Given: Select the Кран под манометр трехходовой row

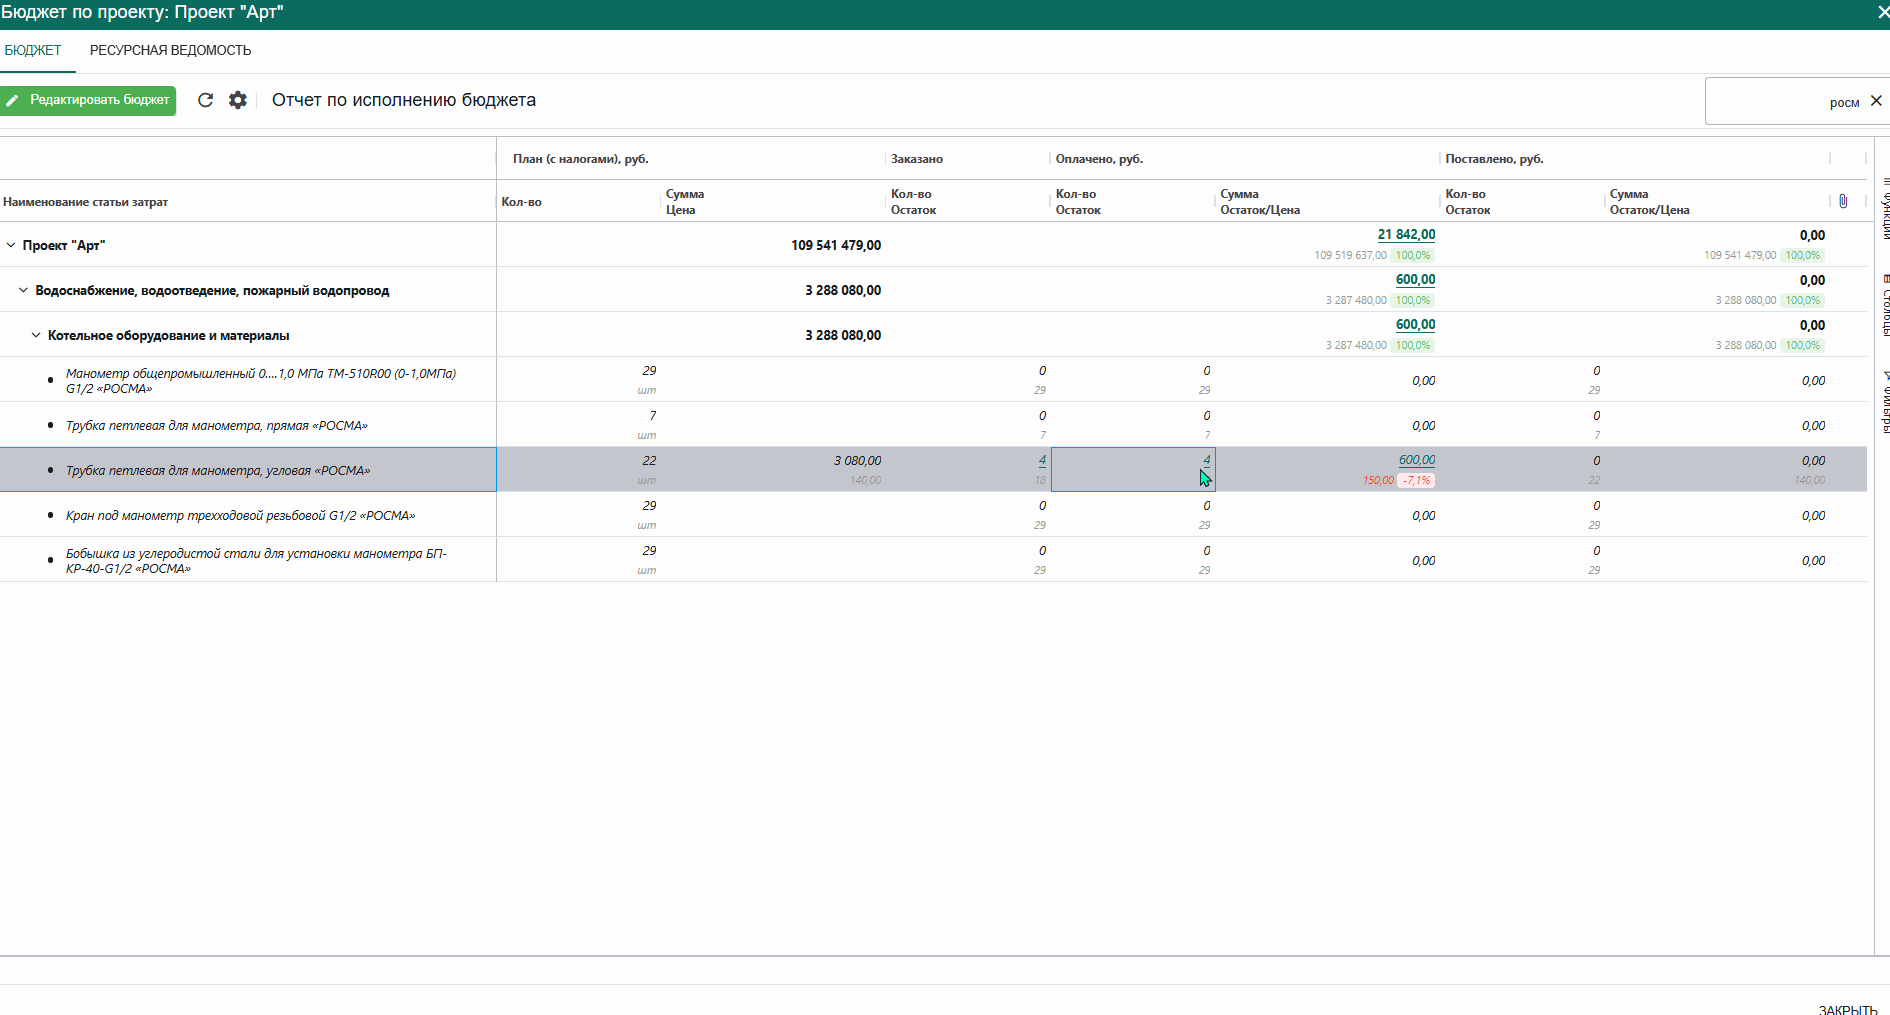Looking at the screenshot, I should tap(240, 516).
